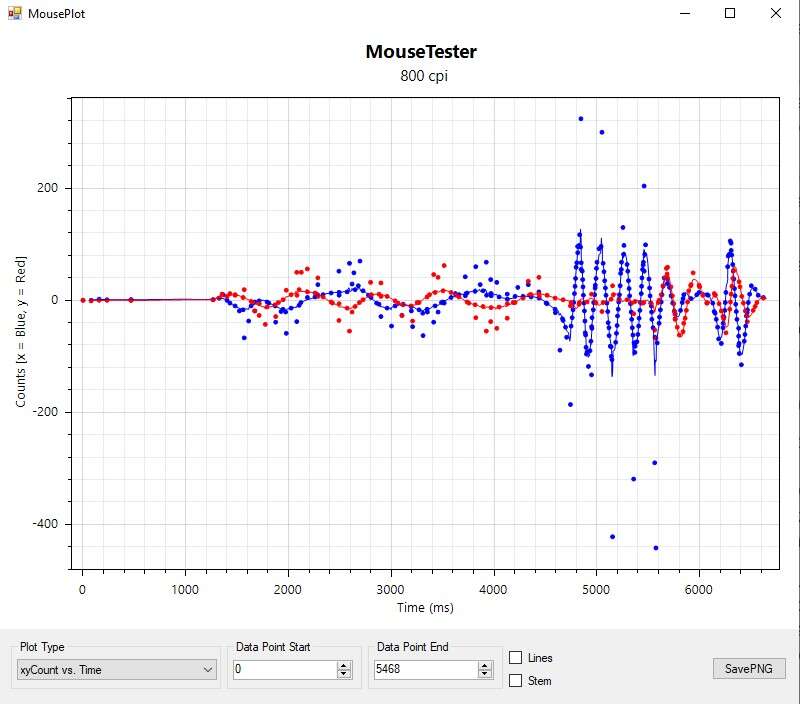This screenshot has height=704, width=800.
Task: Select the Time (ms) axis label
Action: (425, 609)
